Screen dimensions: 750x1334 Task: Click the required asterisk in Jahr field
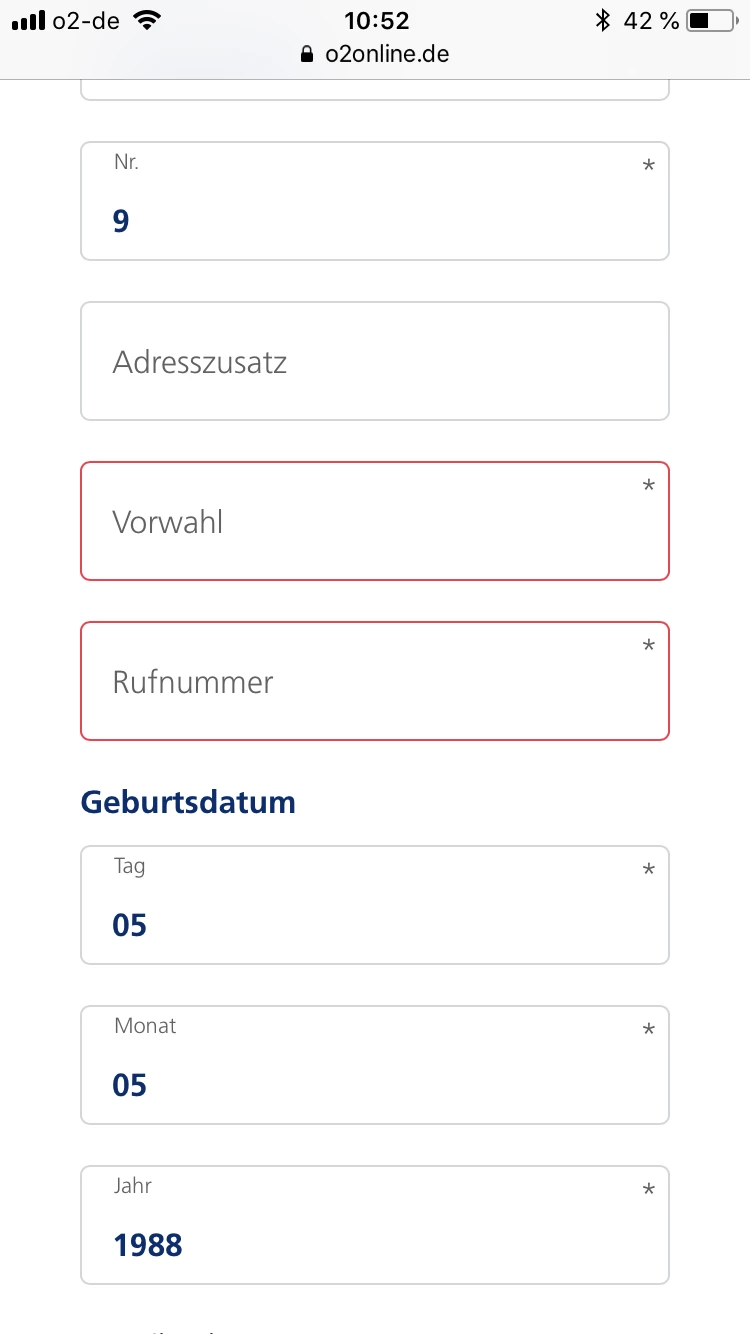pyautogui.click(x=649, y=1191)
